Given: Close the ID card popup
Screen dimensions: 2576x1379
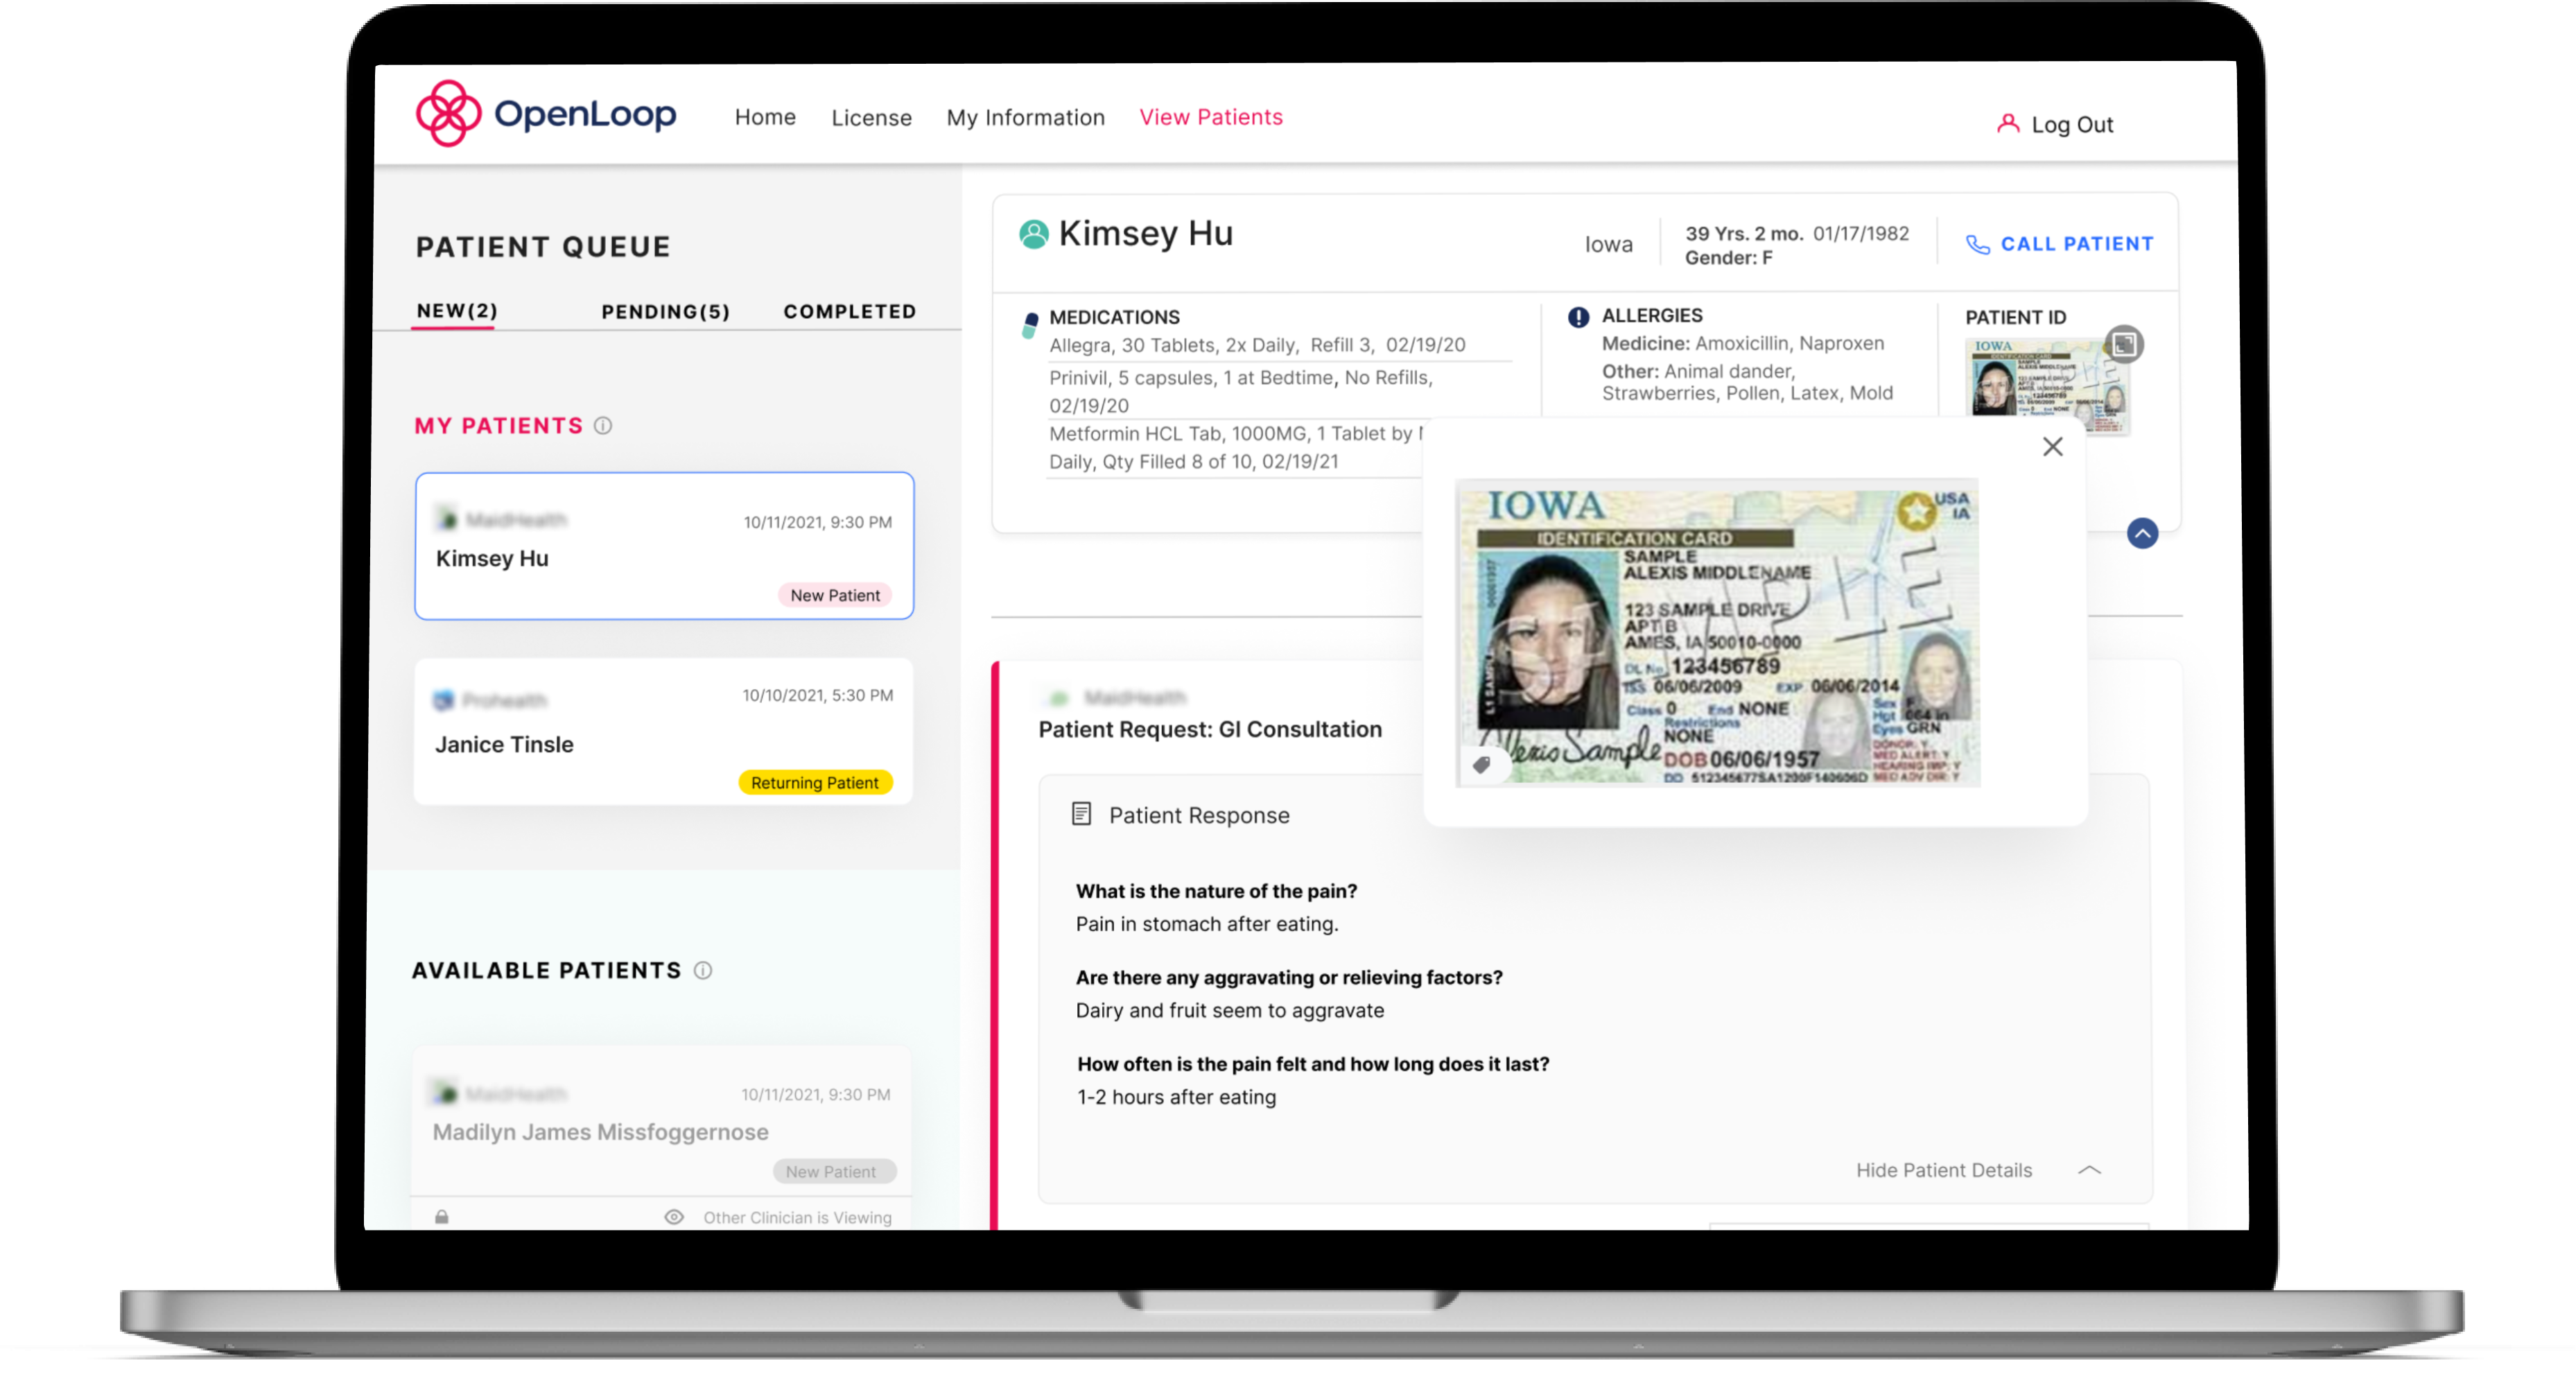Looking at the screenshot, I should coord(2052,447).
